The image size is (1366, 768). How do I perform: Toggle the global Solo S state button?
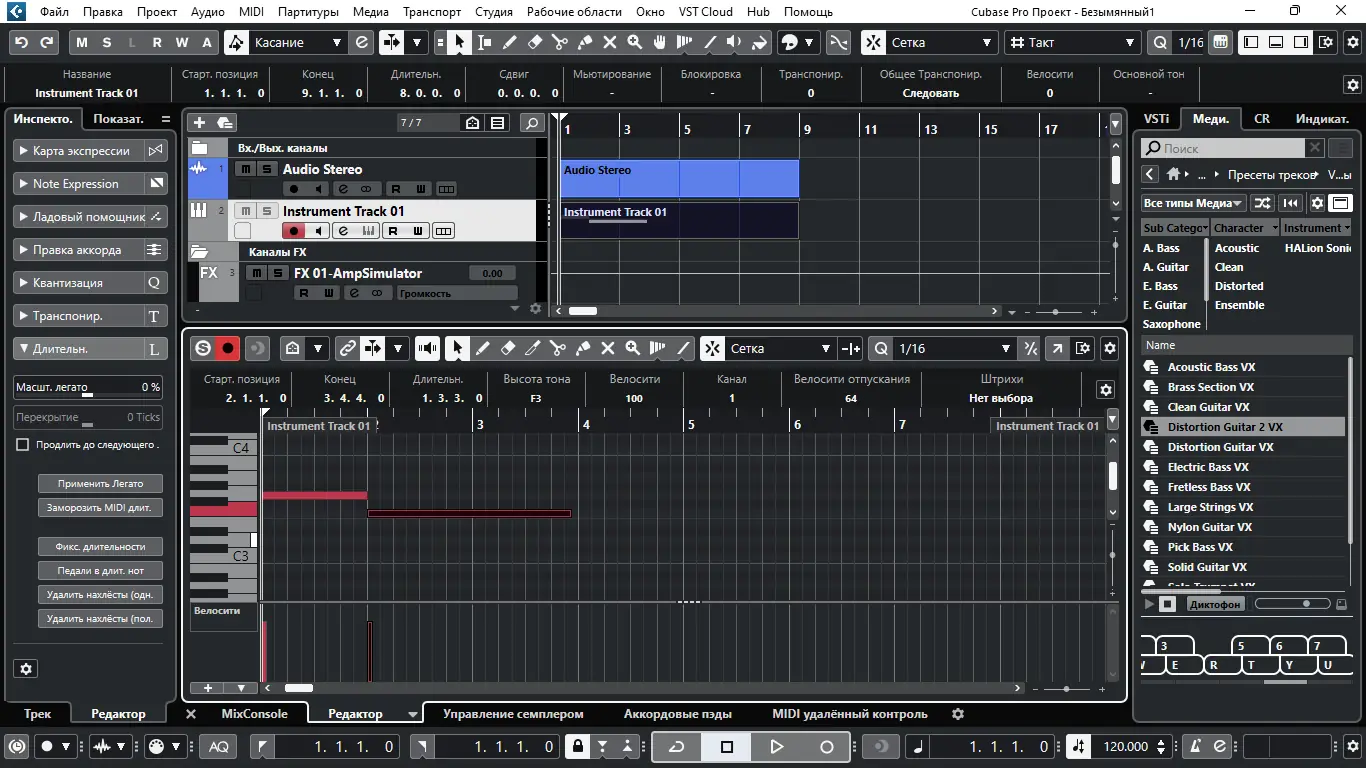click(x=107, y=43)
